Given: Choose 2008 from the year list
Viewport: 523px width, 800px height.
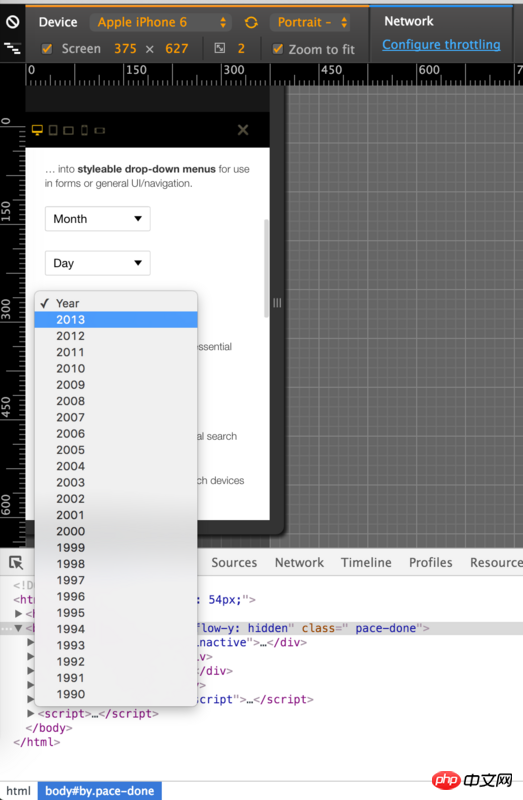Looking at the screenshot, I should tap(116, 402).
